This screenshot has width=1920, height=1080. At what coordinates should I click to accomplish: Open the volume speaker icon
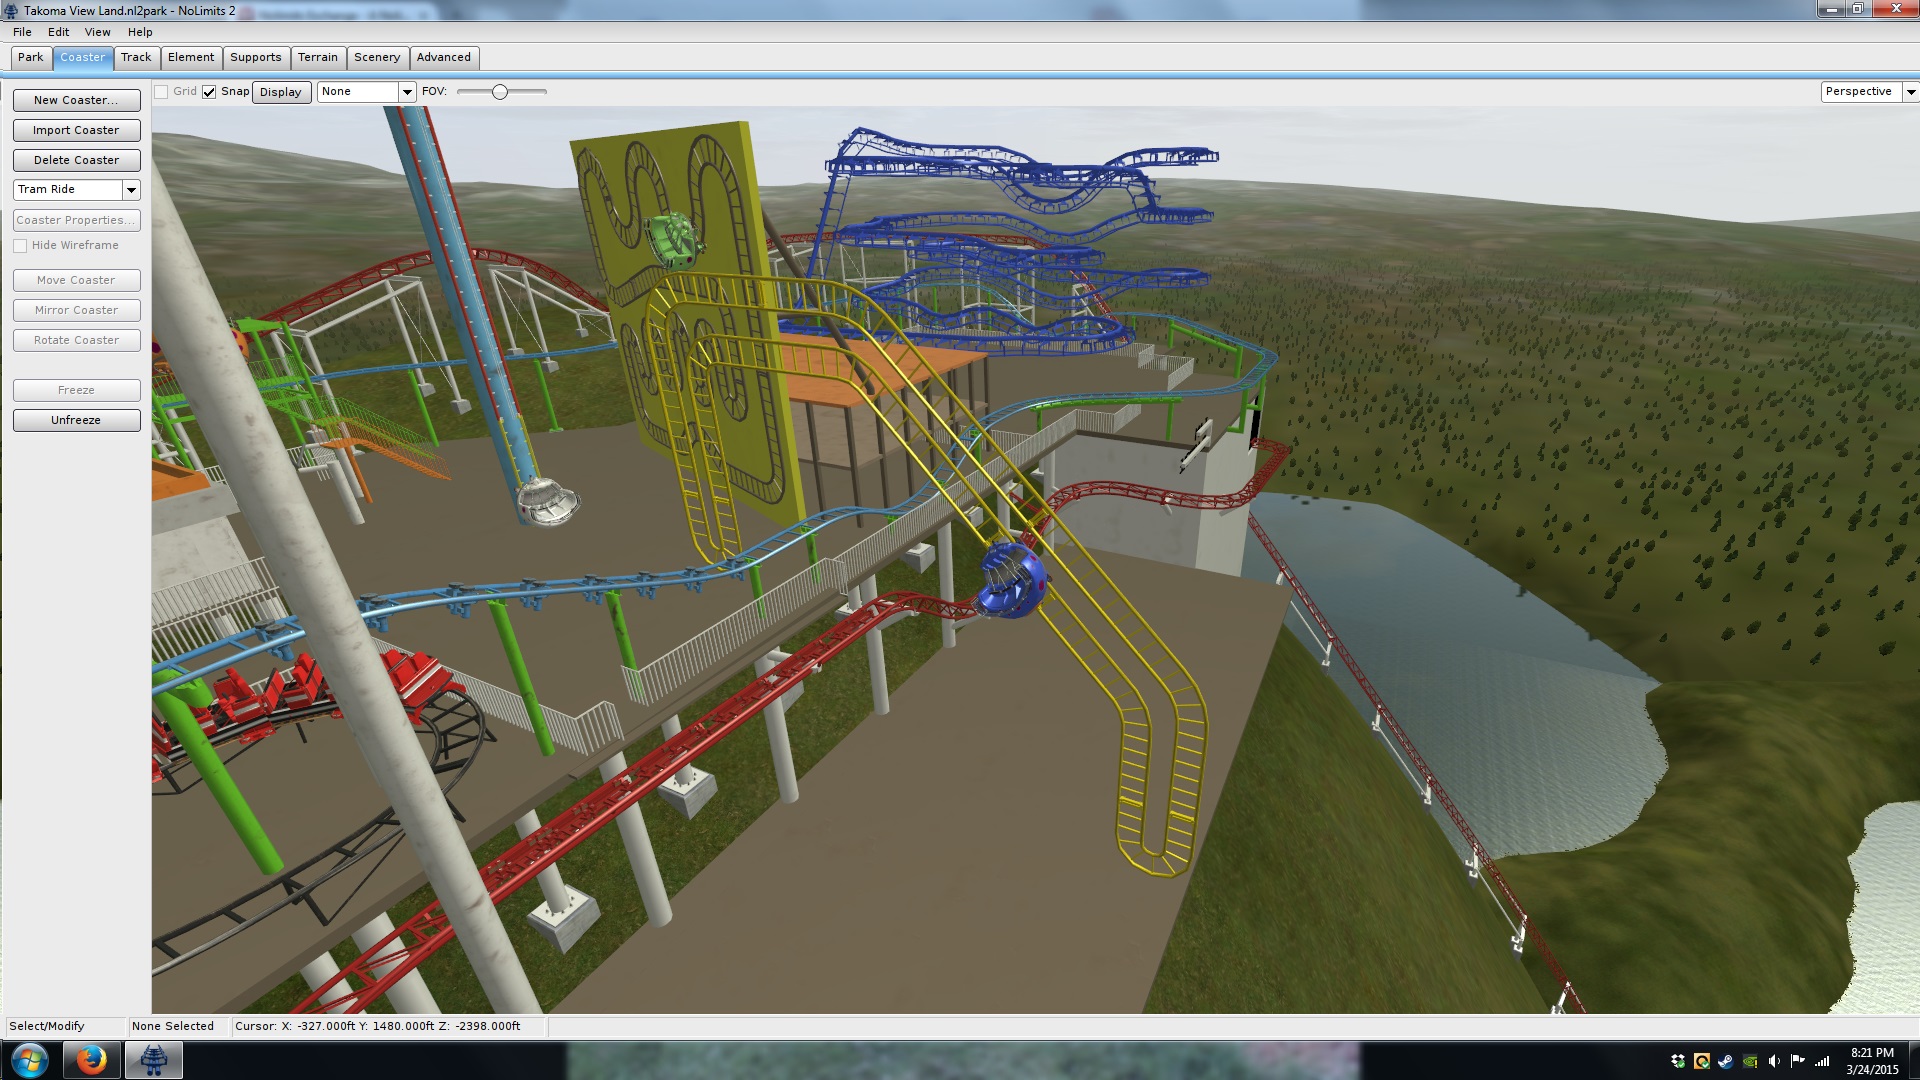[x=1773, y=1061]
